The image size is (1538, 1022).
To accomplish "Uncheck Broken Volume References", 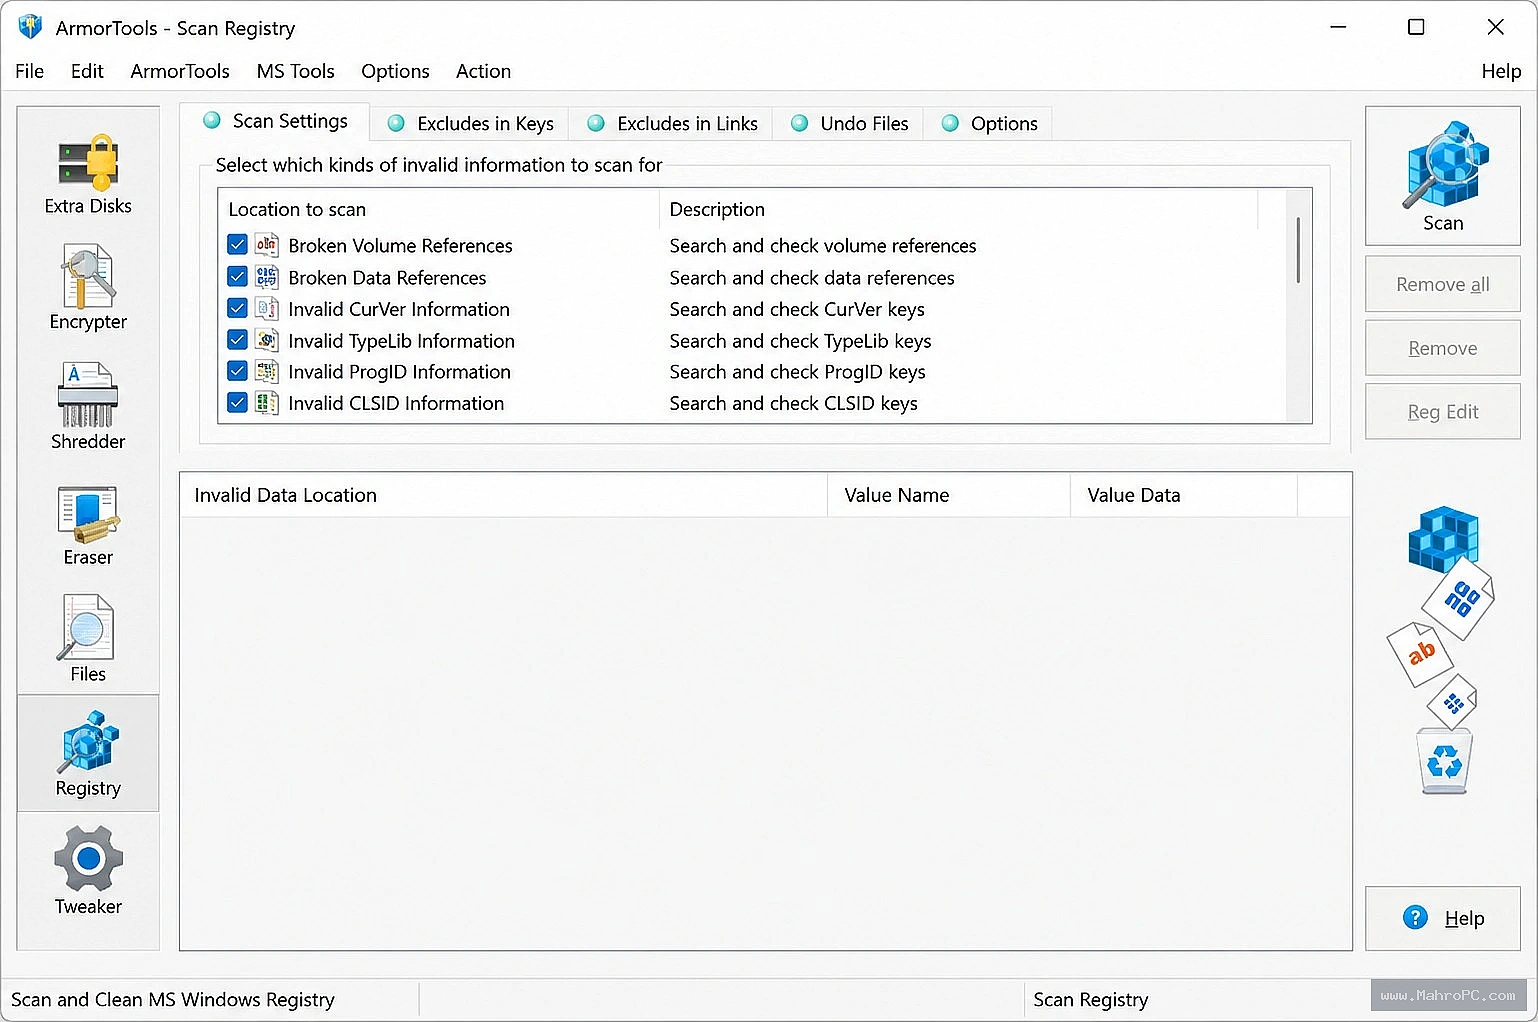I will point(238,245).
